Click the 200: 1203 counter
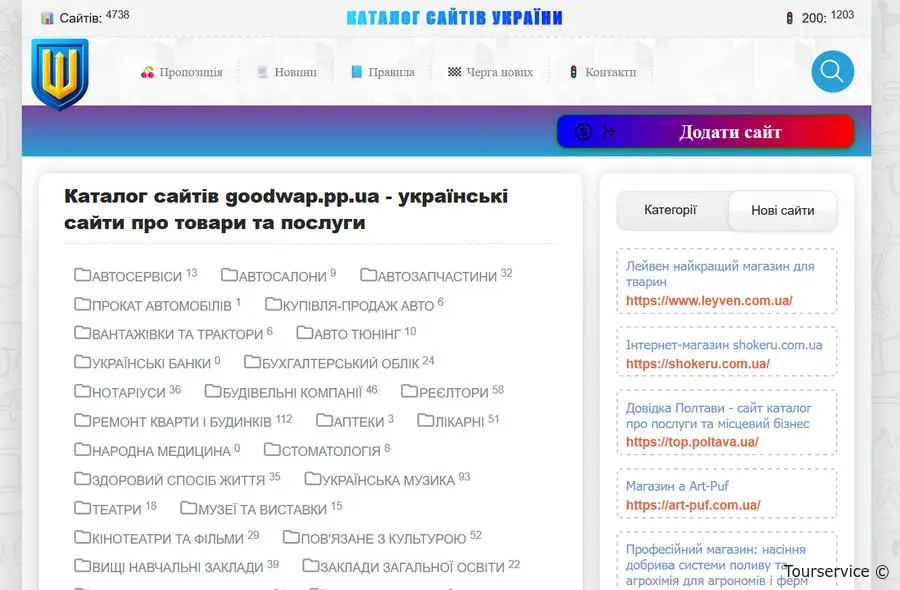900x590 pixels. tap(820, 17)
